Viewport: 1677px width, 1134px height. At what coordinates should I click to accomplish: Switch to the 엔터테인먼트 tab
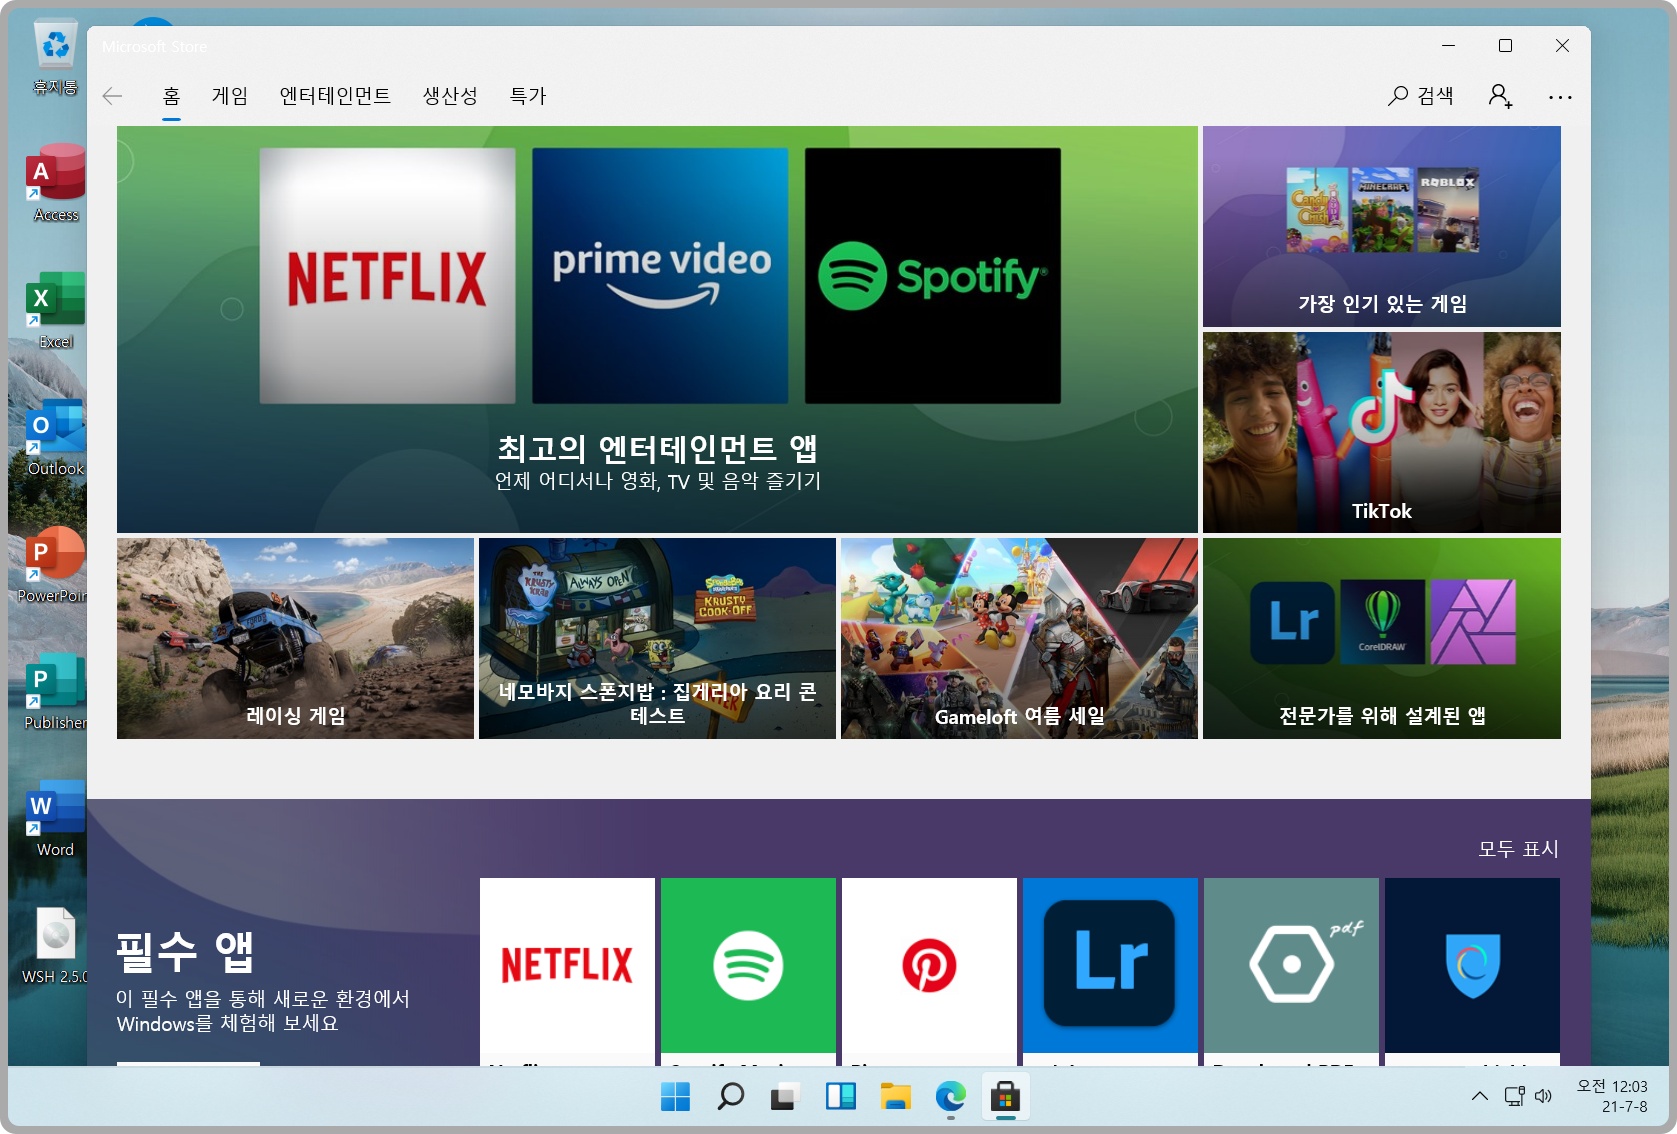(x=334, y=95)
